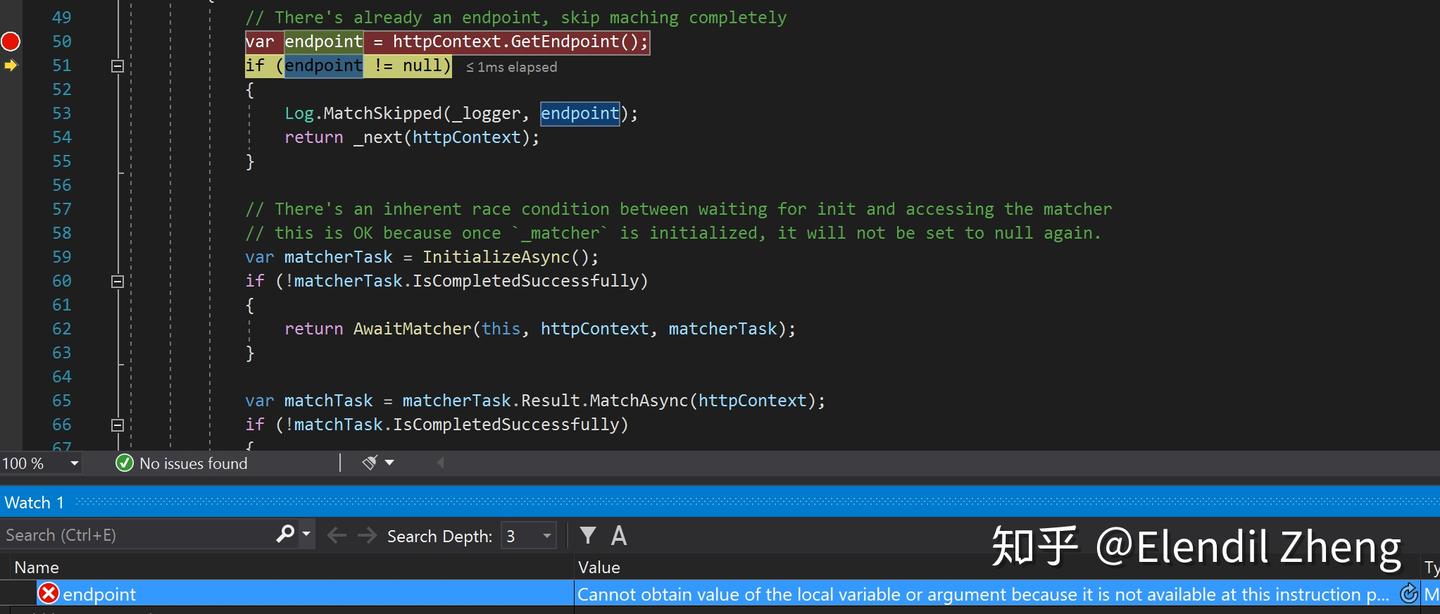Click the Name column header in Watch window

point(36,567)
